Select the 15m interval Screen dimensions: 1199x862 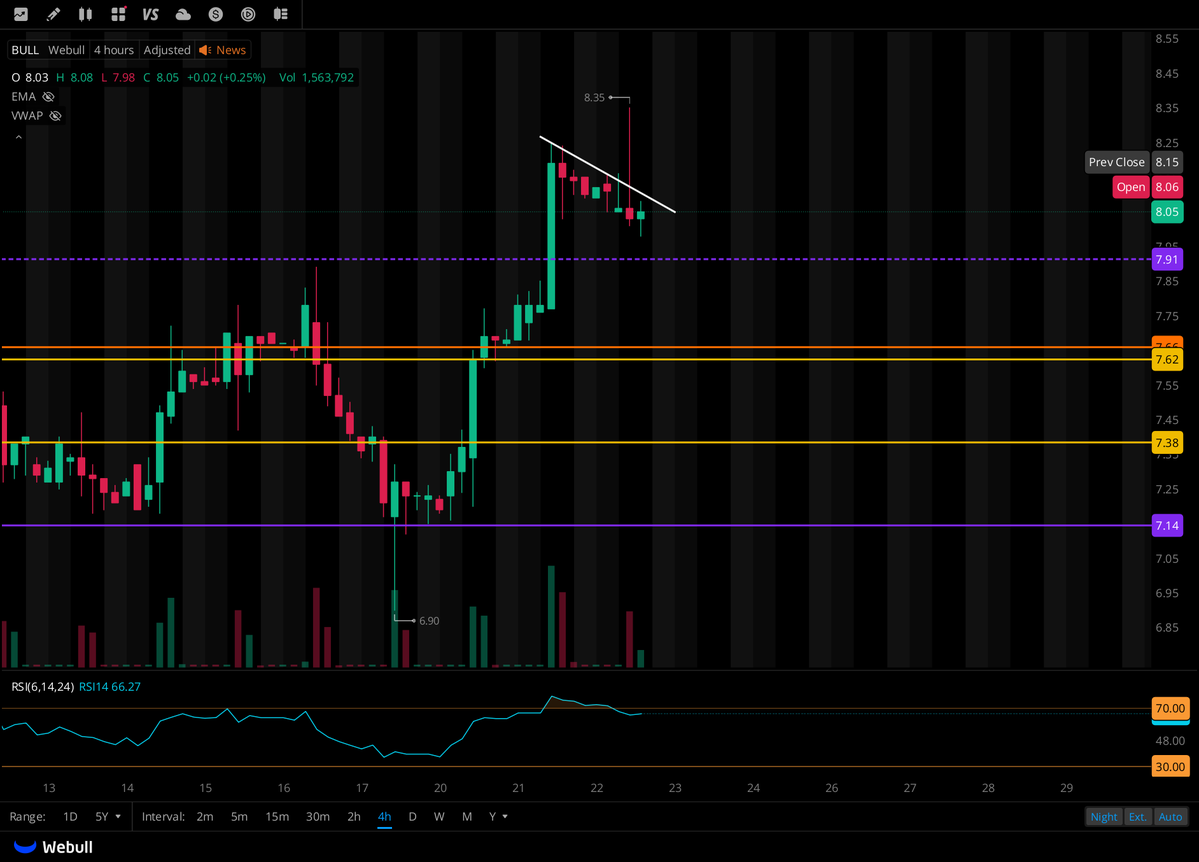277,817
